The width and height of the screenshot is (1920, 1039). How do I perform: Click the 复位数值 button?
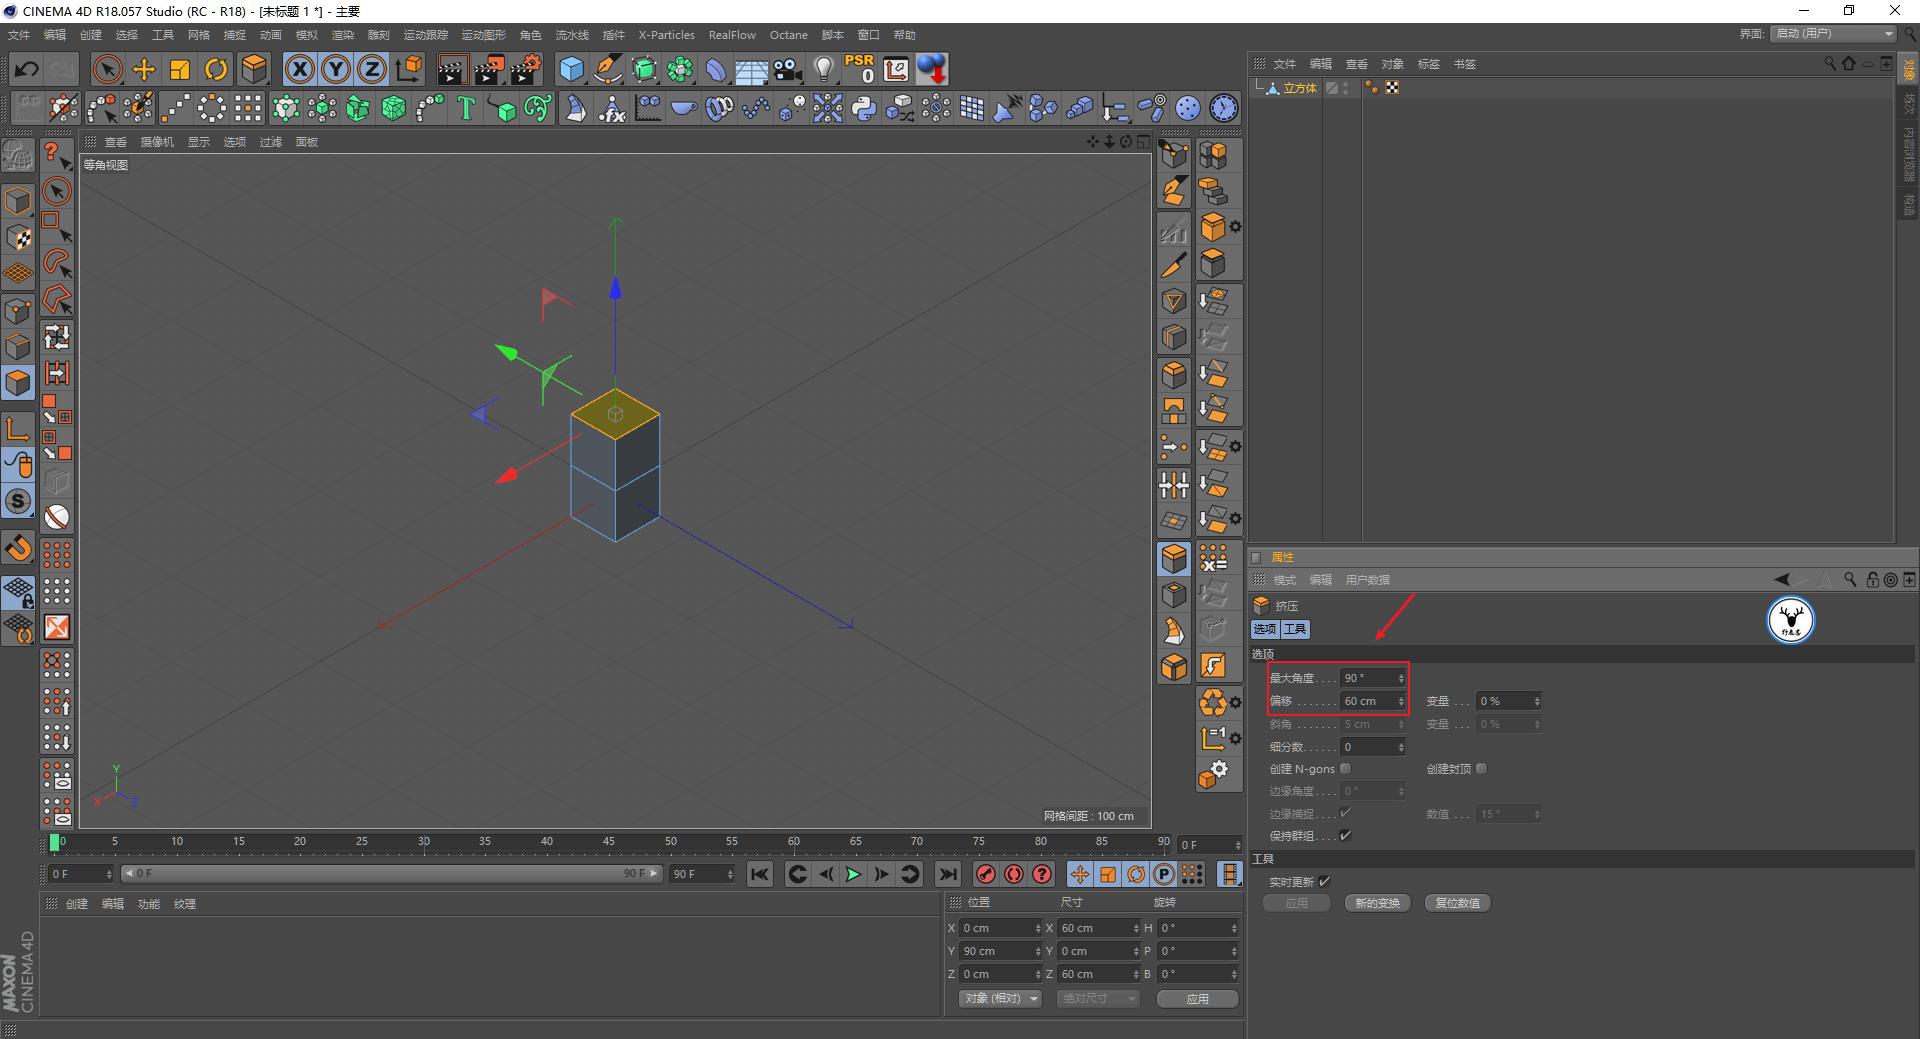click(1457, 903)
